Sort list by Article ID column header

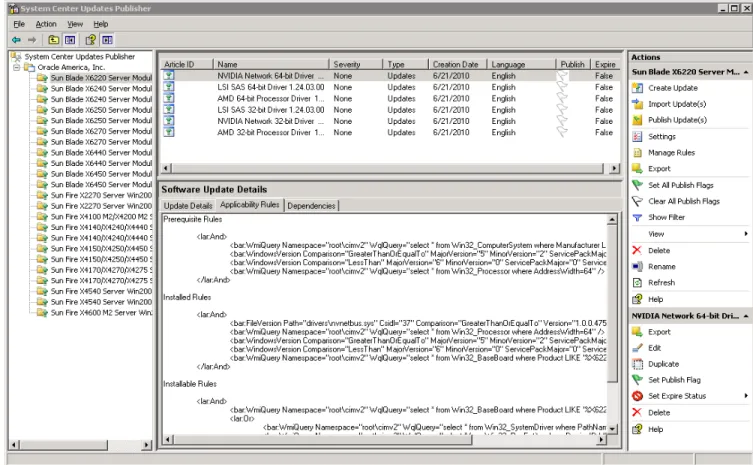(x=186, y=64)
